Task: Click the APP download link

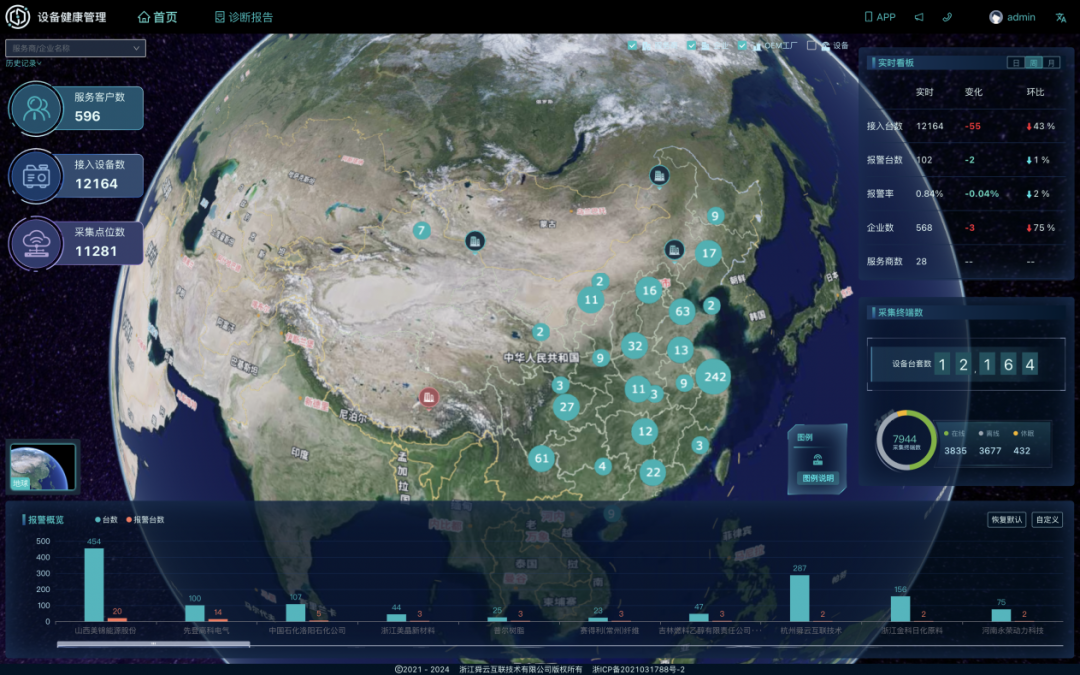Action: pos(880,17)
